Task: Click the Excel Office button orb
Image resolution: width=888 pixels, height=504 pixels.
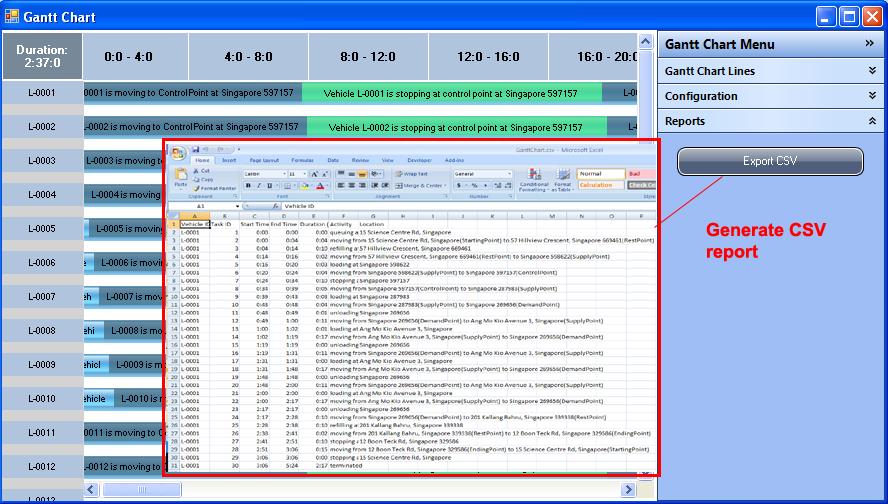Action: point(177,153)
